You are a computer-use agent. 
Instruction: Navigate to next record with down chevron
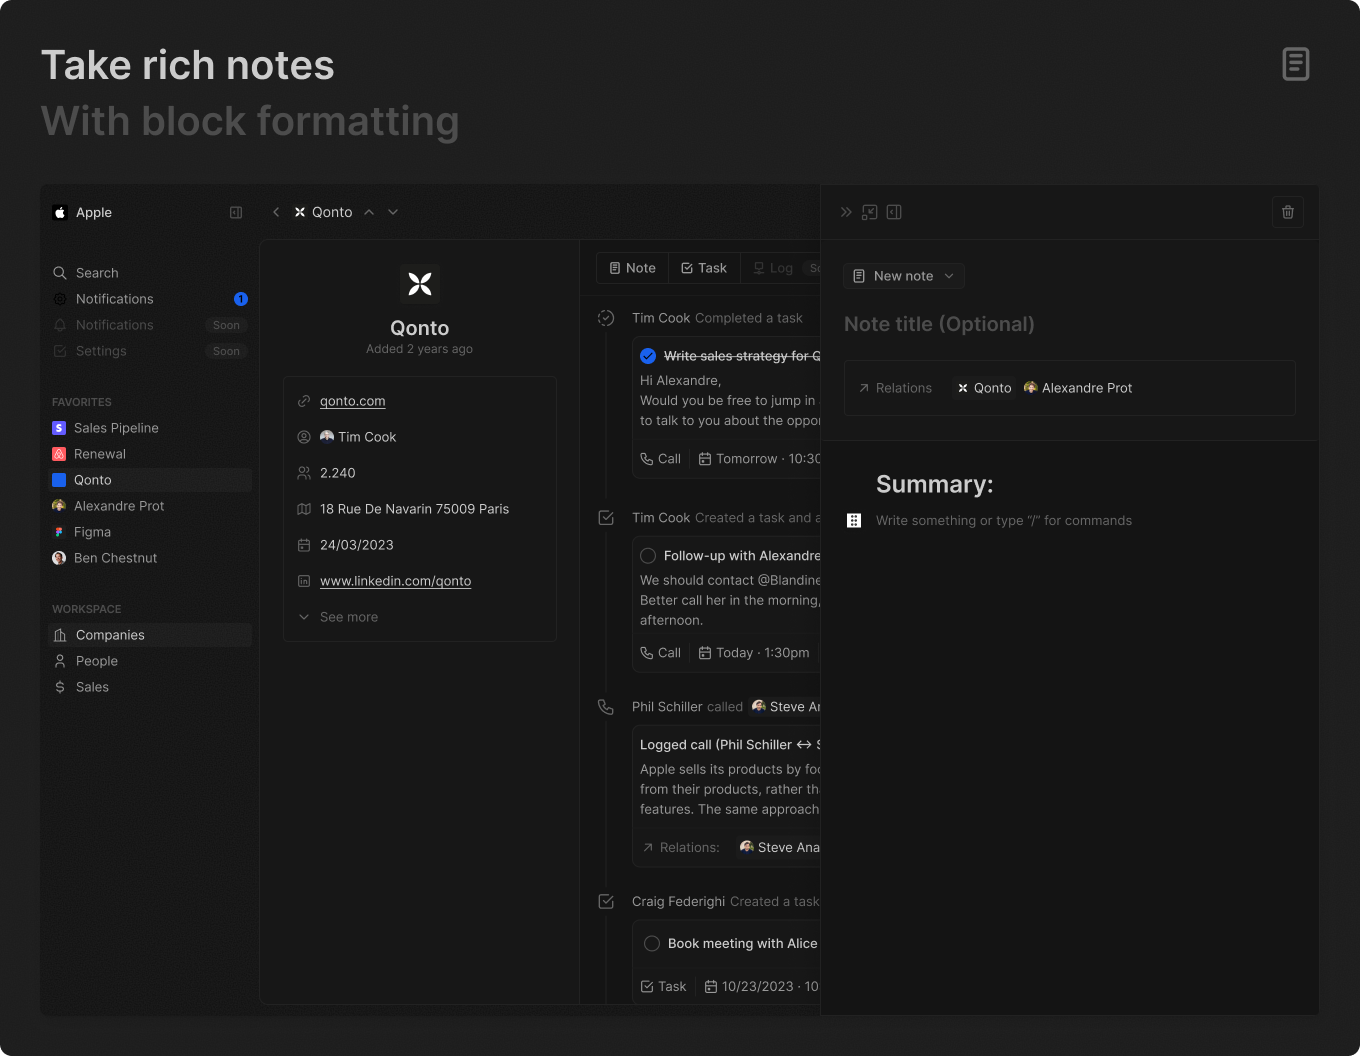(393, 212)
